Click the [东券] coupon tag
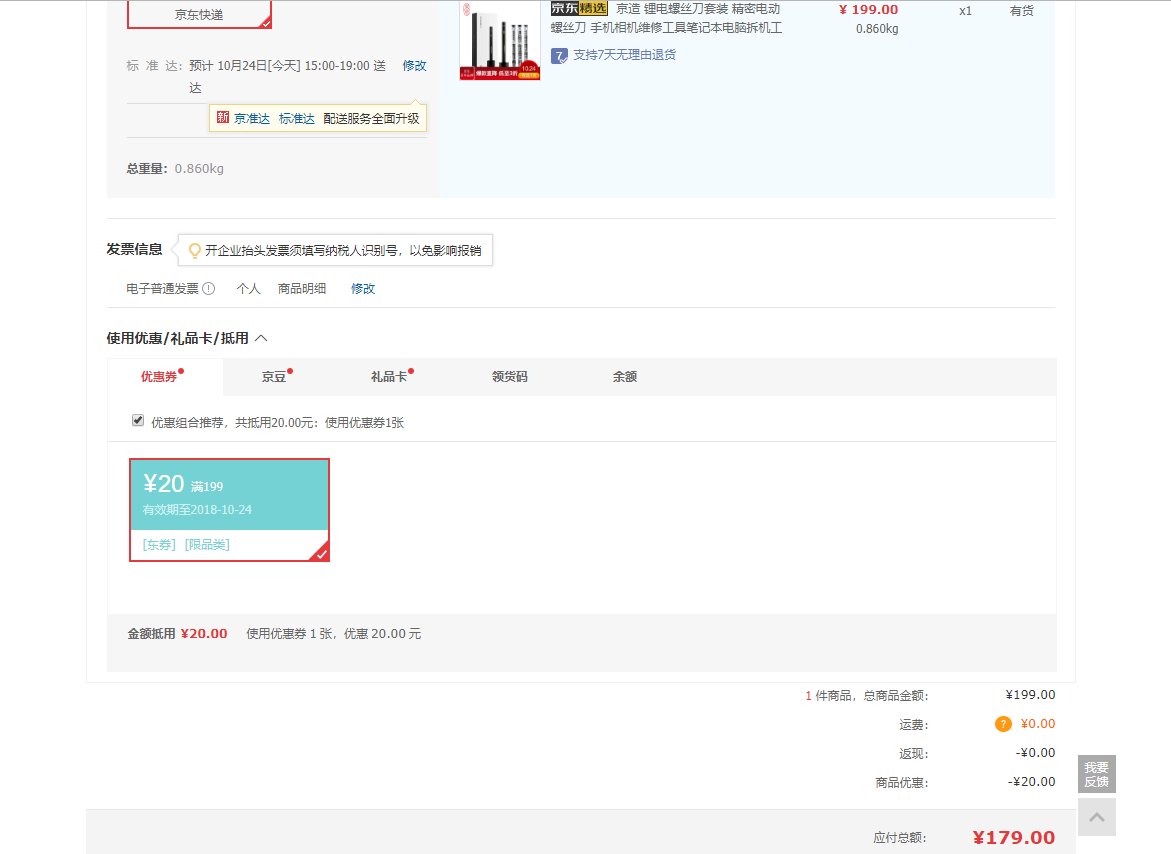Image resolution: width=1171 pixels, height=854 pixels. pos(159,545)
